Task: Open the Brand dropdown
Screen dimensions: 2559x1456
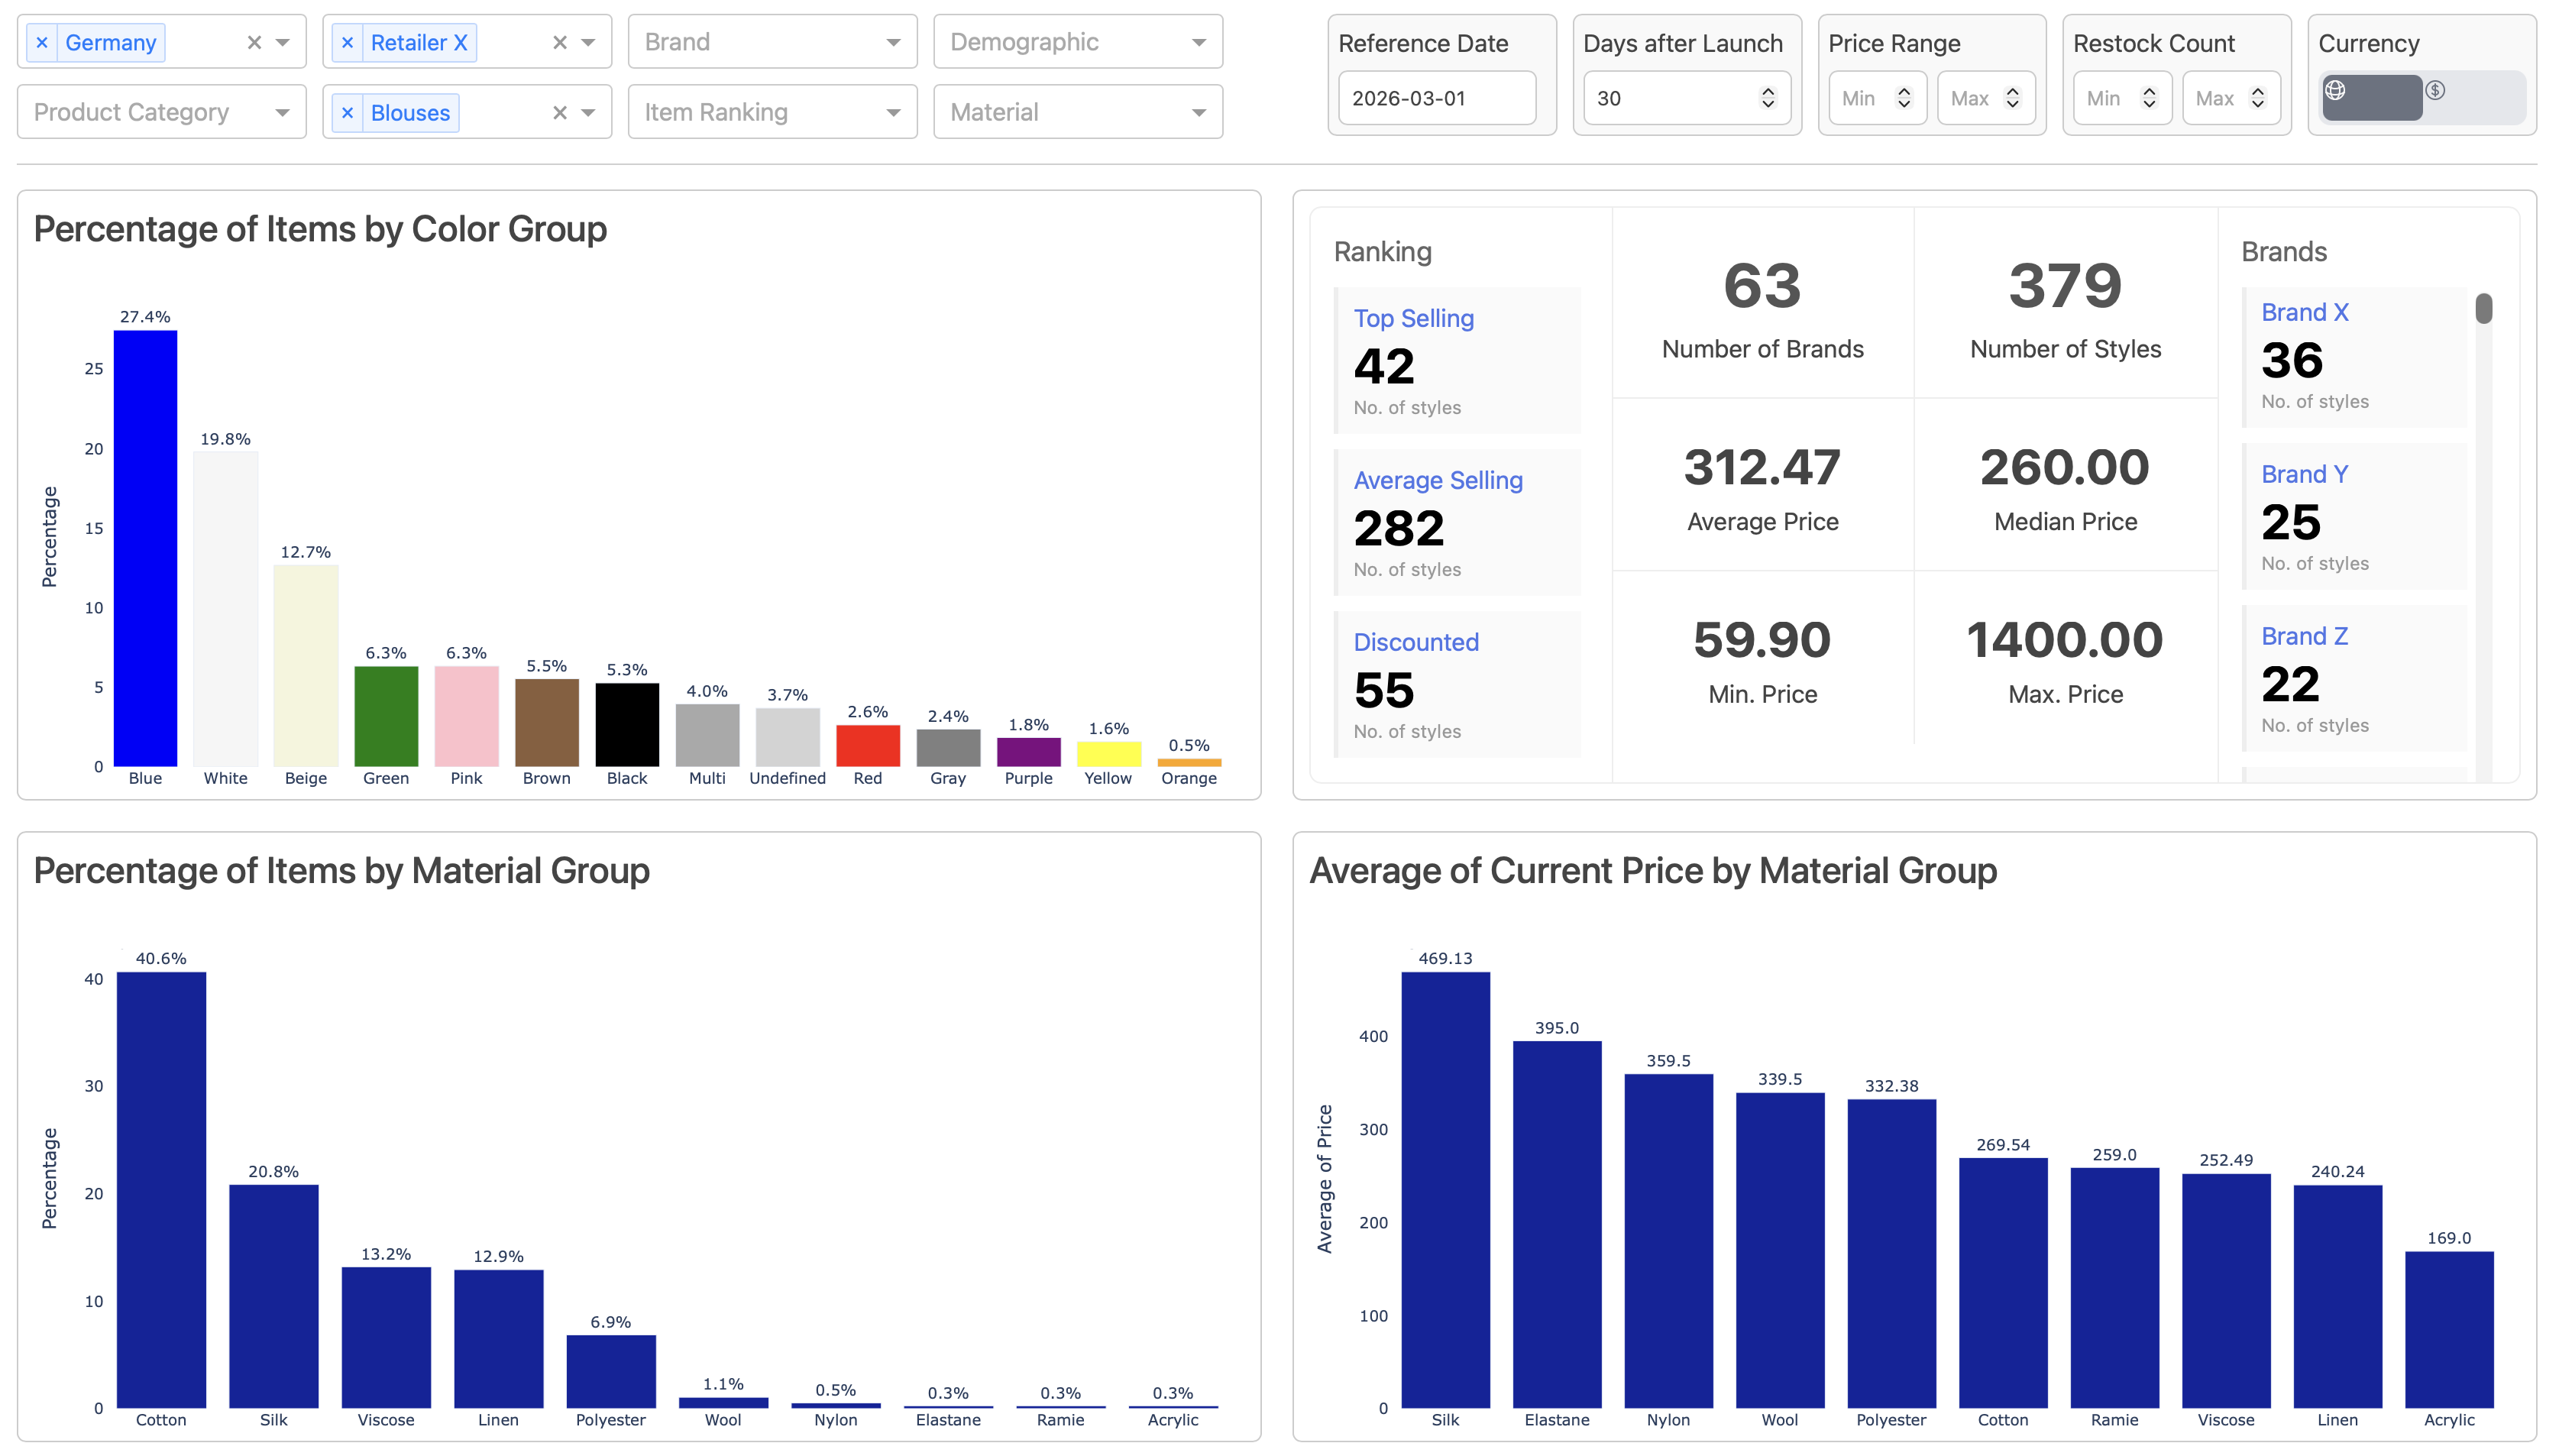Action: tap(893, 42)
